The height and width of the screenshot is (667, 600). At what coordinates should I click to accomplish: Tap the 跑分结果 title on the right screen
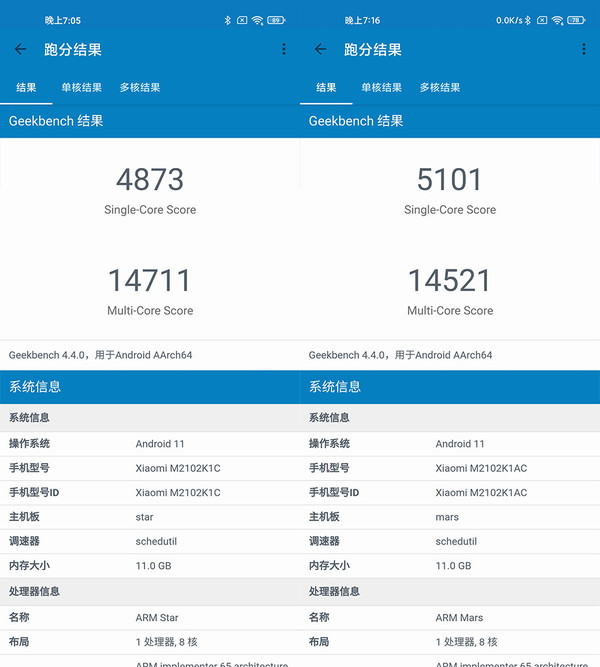[x=373, y=50]
